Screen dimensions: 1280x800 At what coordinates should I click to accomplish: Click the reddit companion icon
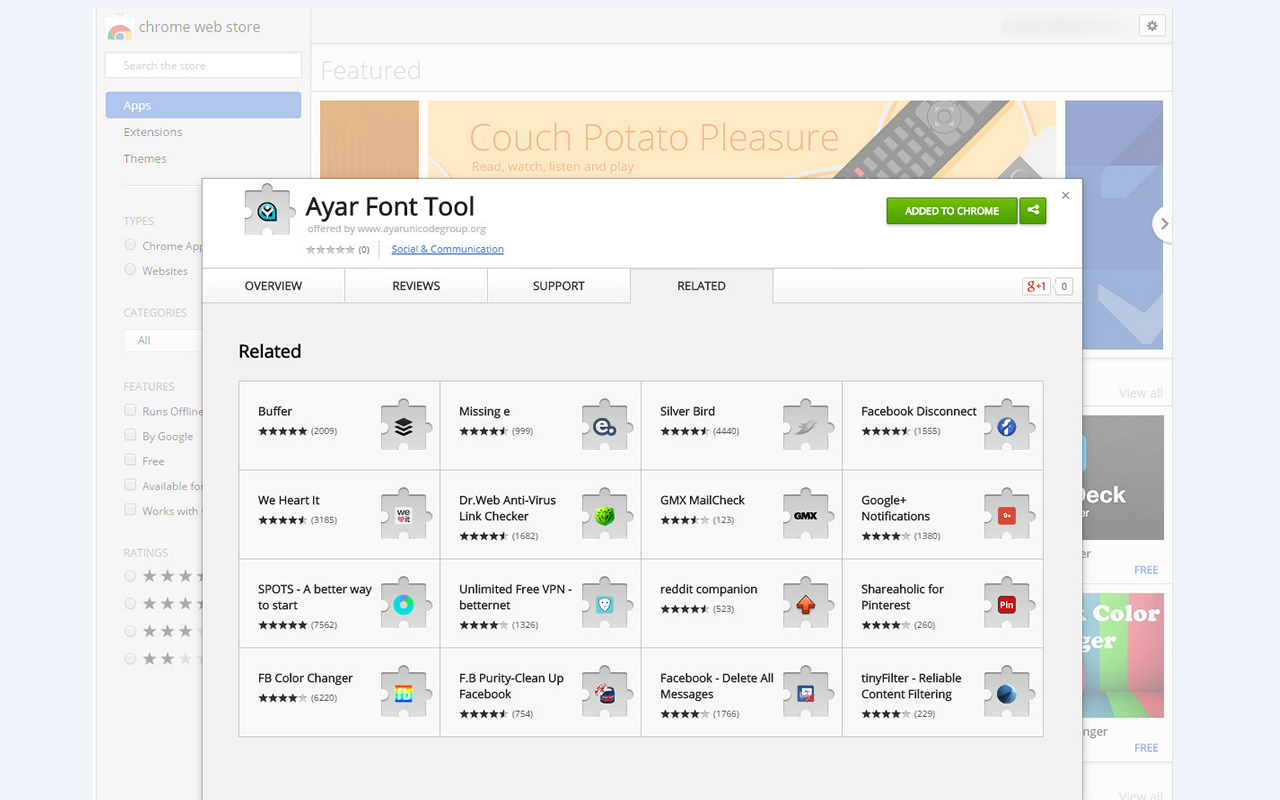click(x=806, y=604)
